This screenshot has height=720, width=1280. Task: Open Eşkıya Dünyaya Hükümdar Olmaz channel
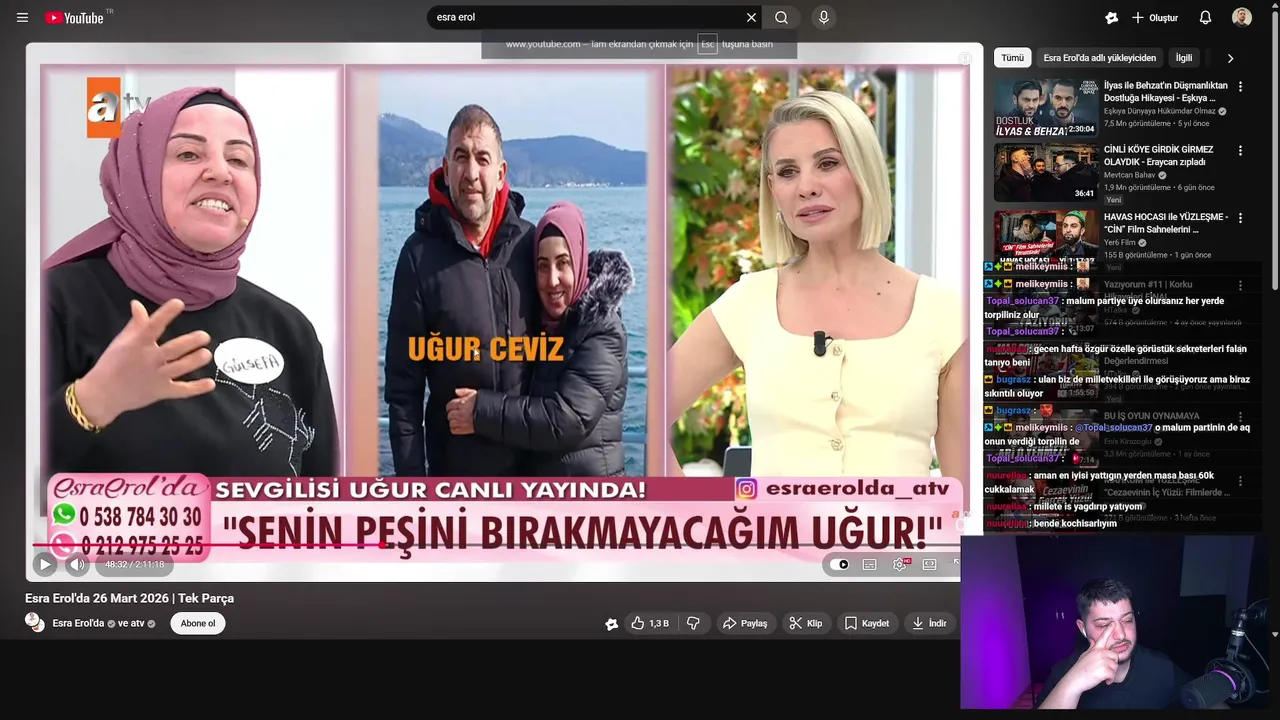tap(1160, 111)
